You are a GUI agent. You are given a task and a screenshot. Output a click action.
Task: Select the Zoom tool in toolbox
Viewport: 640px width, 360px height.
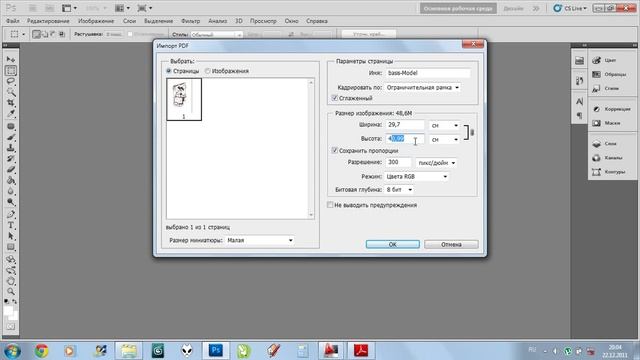tap(11, 291)
